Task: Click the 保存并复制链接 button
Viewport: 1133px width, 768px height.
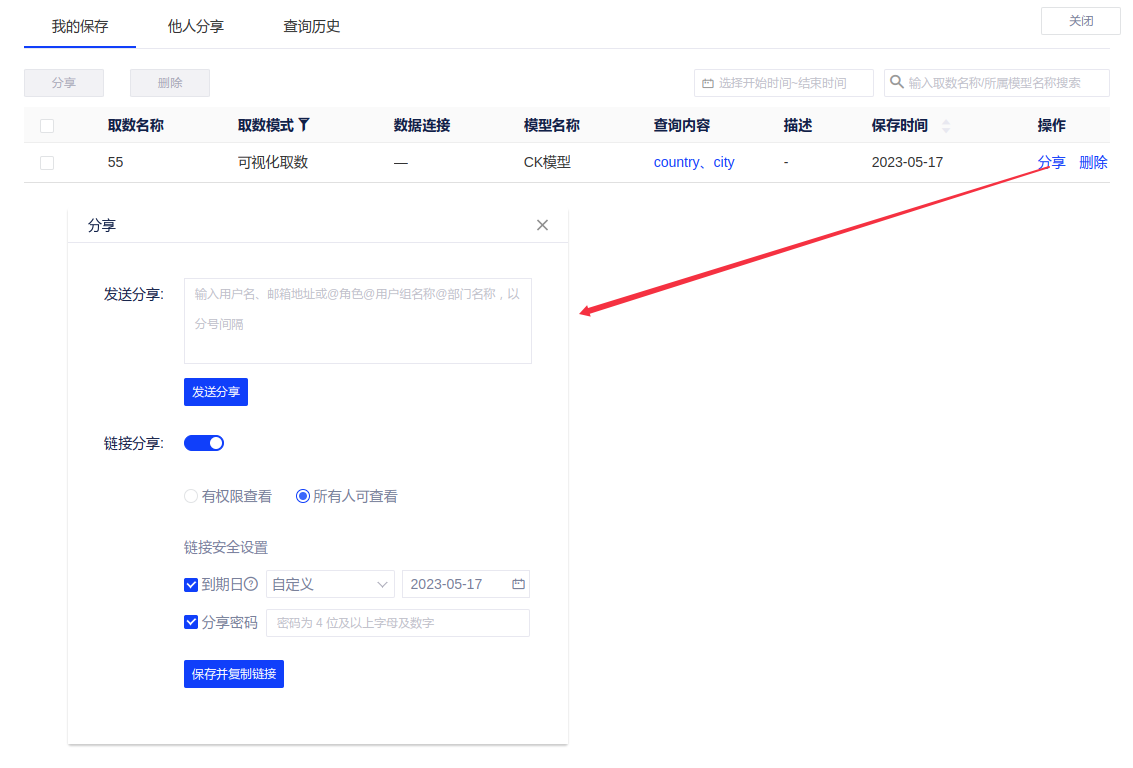Action: click(x=234, y=674)
